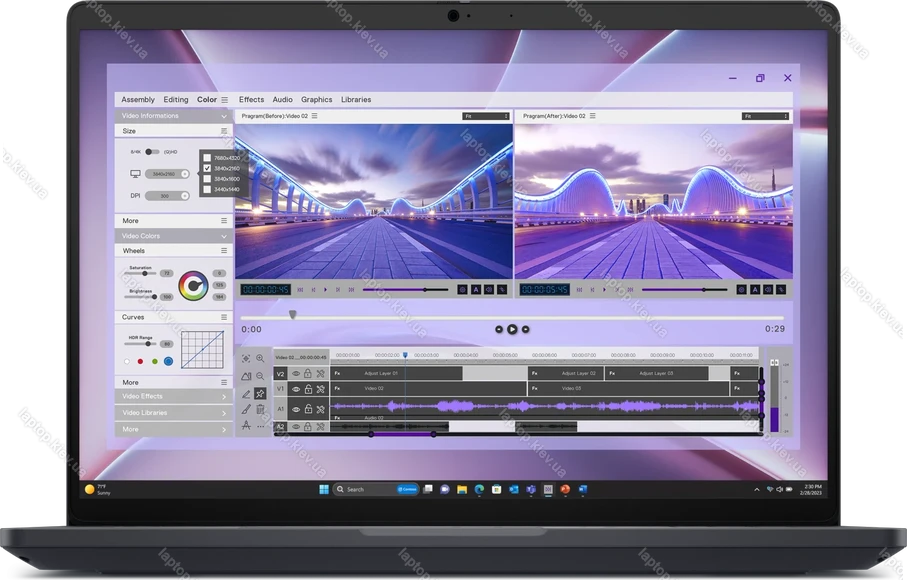The width and height of the screenshot is (907, 580).
Task: Hide the V1 track with eye icon
Action: [x=295, y=389]
